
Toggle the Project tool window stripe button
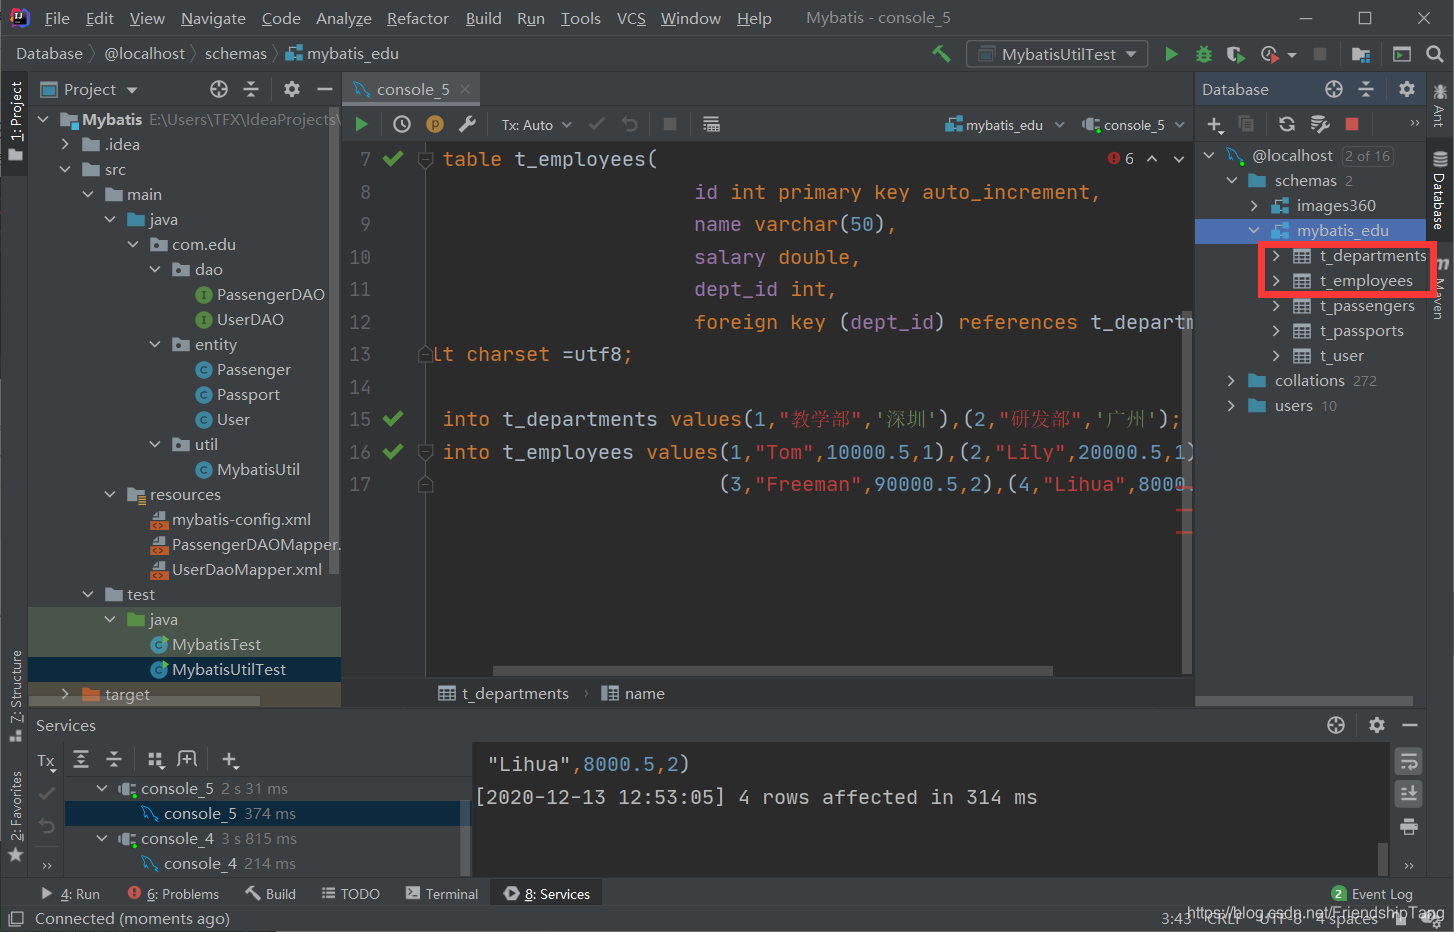(x=15, y=121)
